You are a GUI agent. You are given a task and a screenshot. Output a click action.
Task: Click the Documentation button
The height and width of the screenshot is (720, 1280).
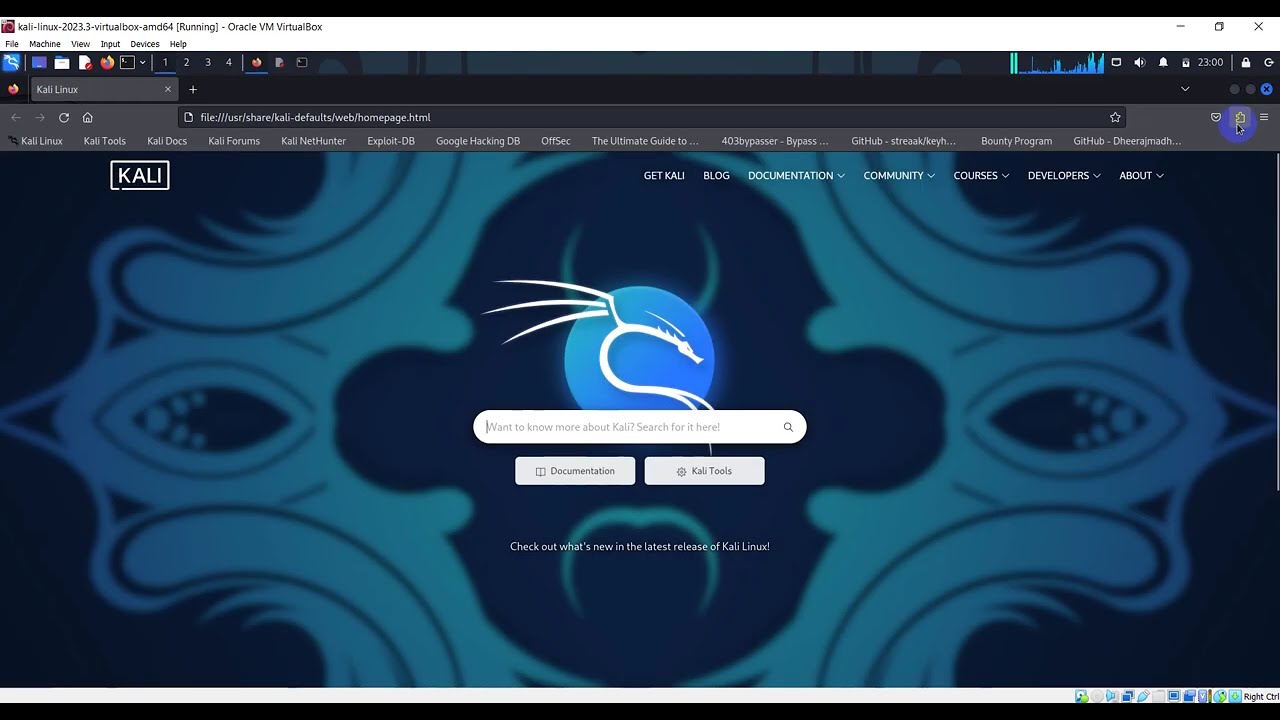pyautogui.click(x=575, y=471)
